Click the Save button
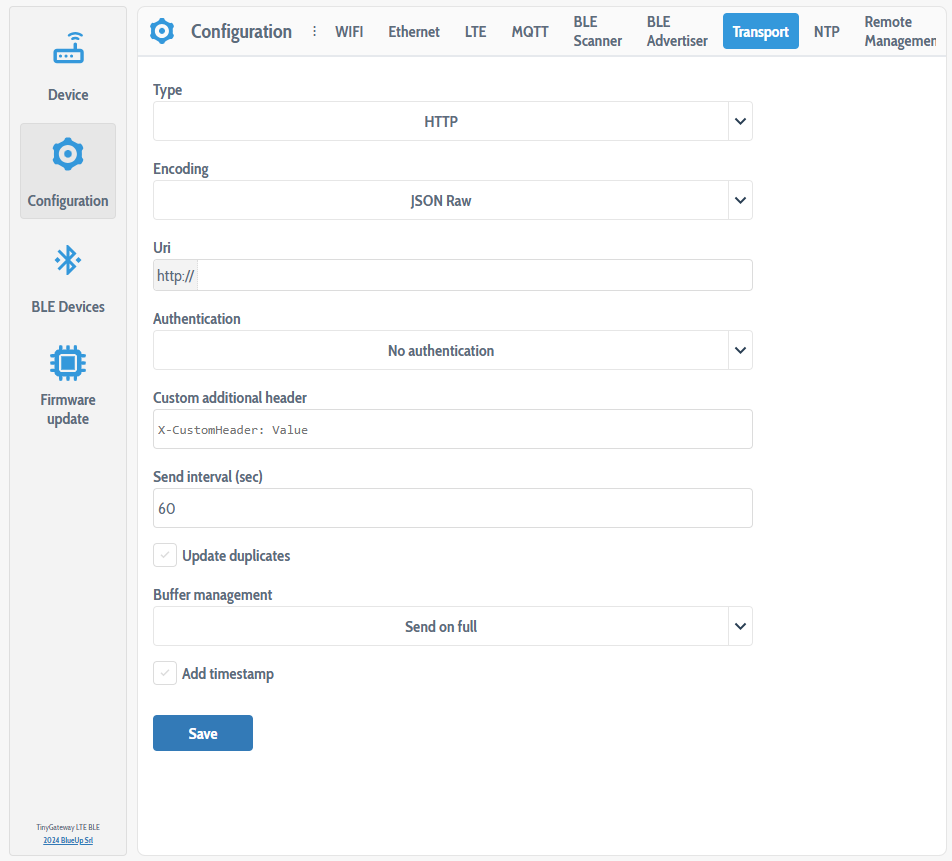Image resolution: width=952 pixels, height=861 pixels. [203, 733]
